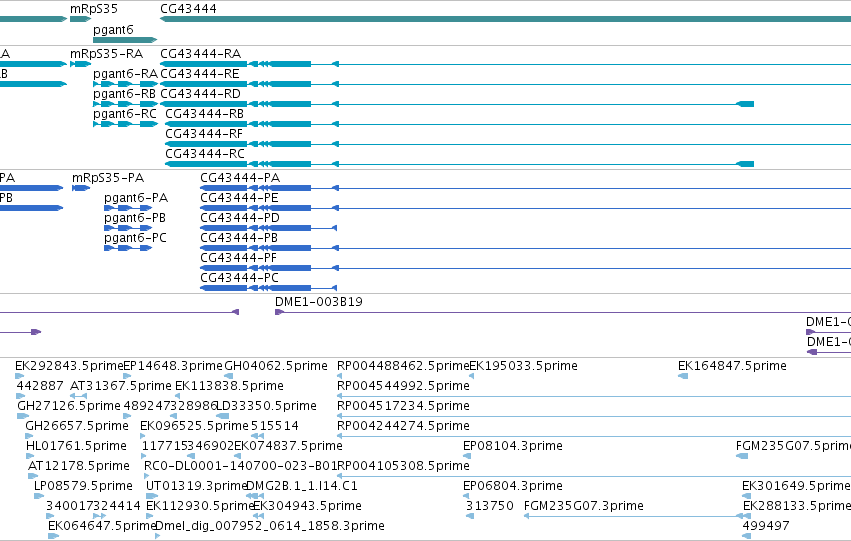The height and width of the screenshot is (541, 851).
Task: Select EK113838.5prime feature
Action: [x=229, y=386]
